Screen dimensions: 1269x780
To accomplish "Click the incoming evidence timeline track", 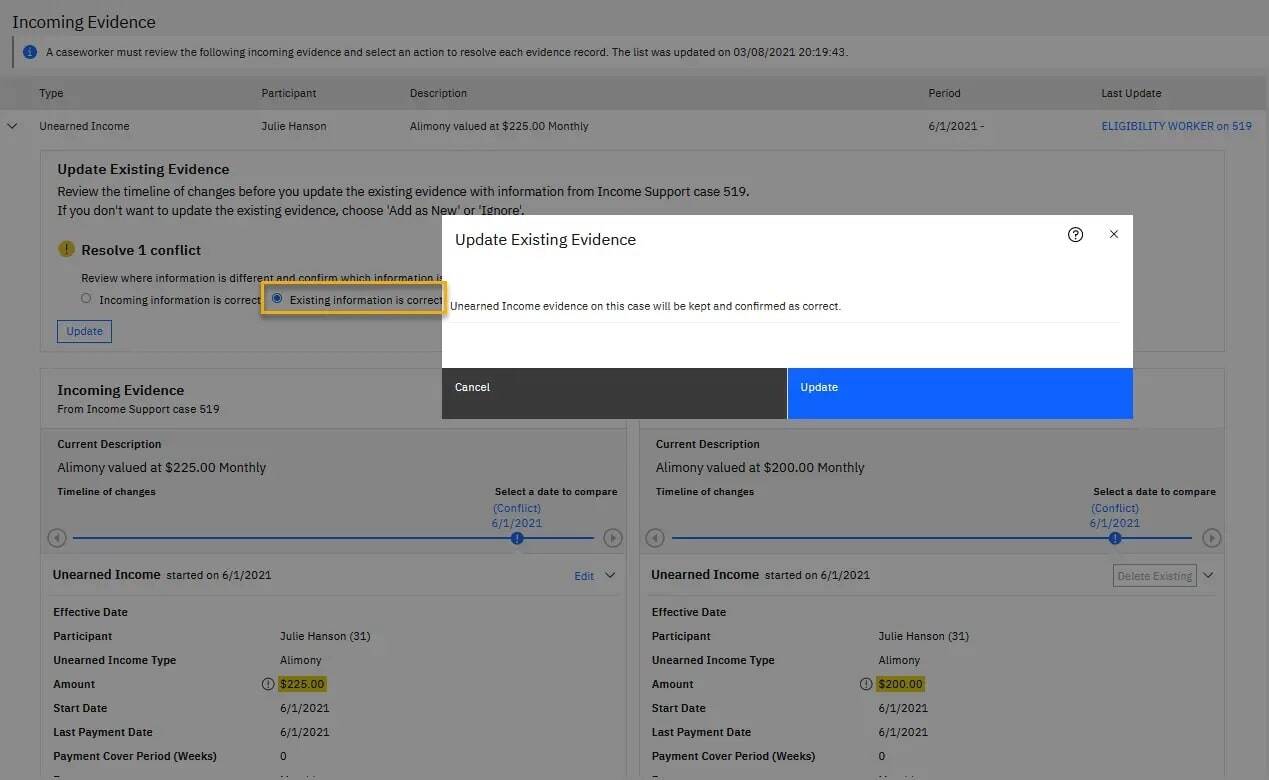I will click(x=334, y=538).
